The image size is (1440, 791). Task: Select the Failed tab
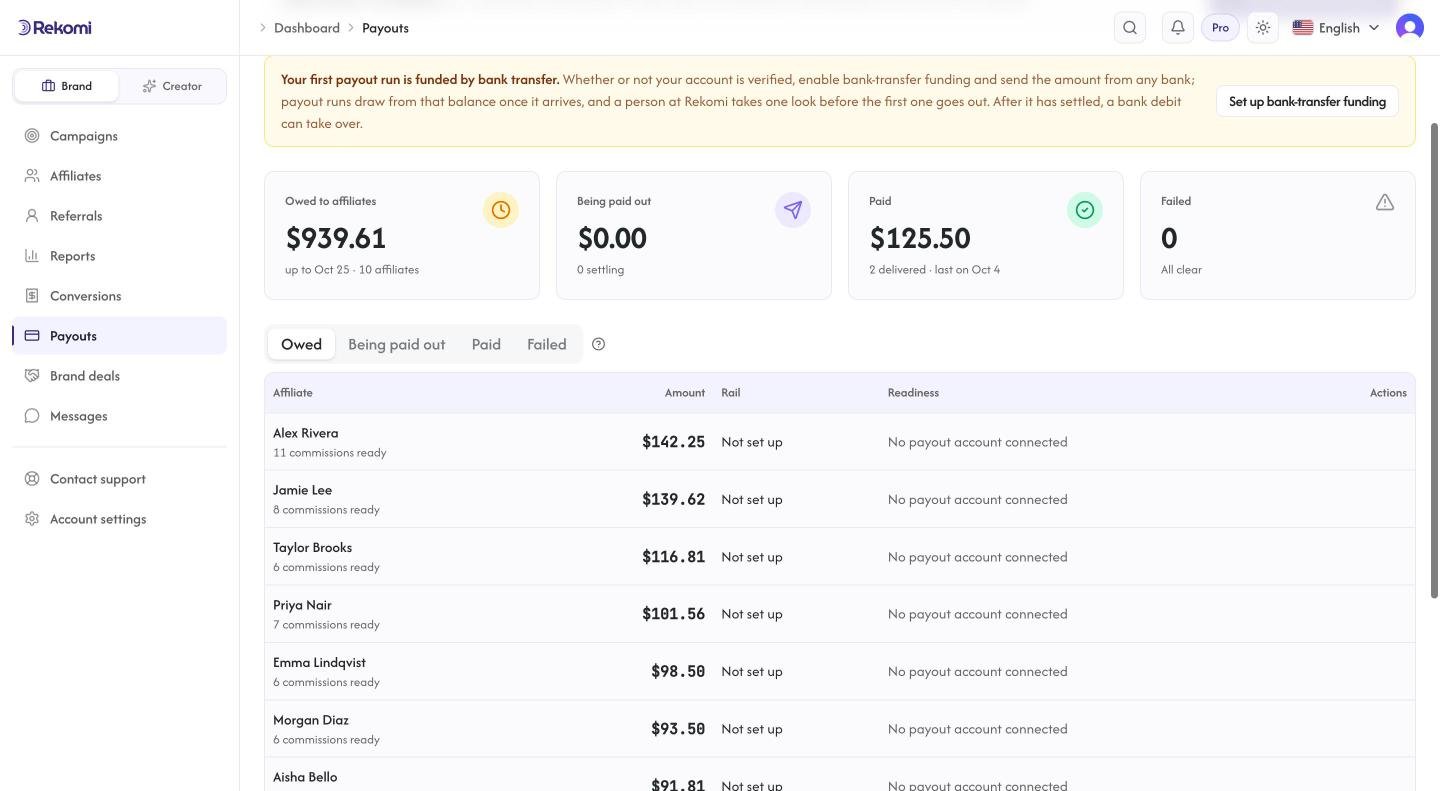[547, 344]
